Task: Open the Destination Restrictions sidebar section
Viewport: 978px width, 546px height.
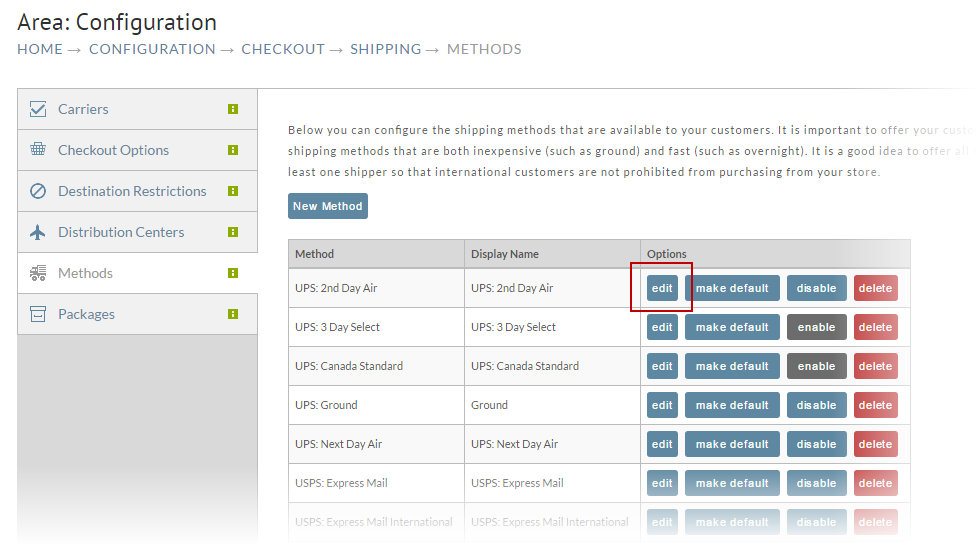Action: 137,191
